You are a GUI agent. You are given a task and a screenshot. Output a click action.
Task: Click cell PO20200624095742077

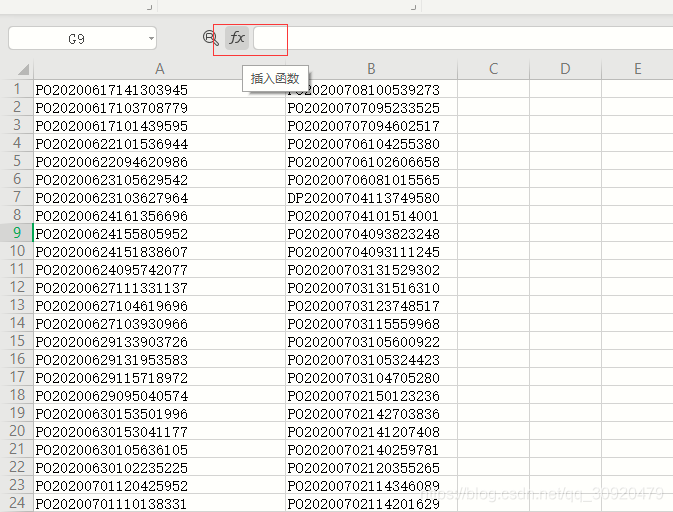point(160,270)
